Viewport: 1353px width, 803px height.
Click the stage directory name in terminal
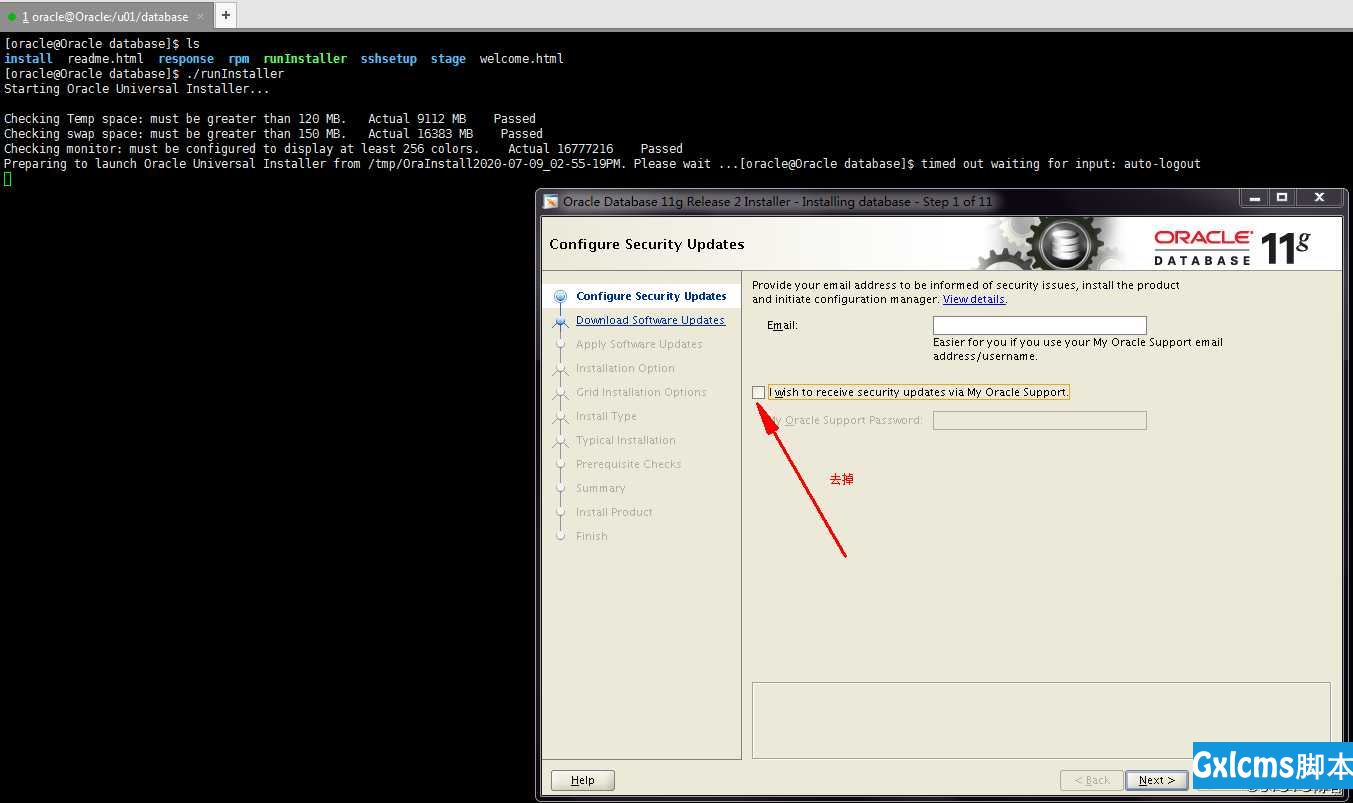click(448, 59)
